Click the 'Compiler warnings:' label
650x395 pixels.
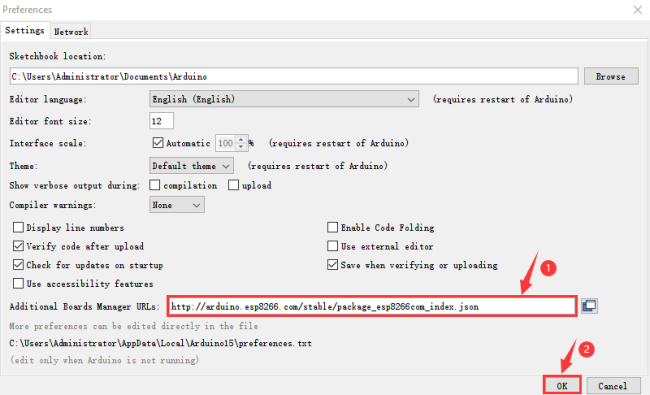[x=53, y=205]
